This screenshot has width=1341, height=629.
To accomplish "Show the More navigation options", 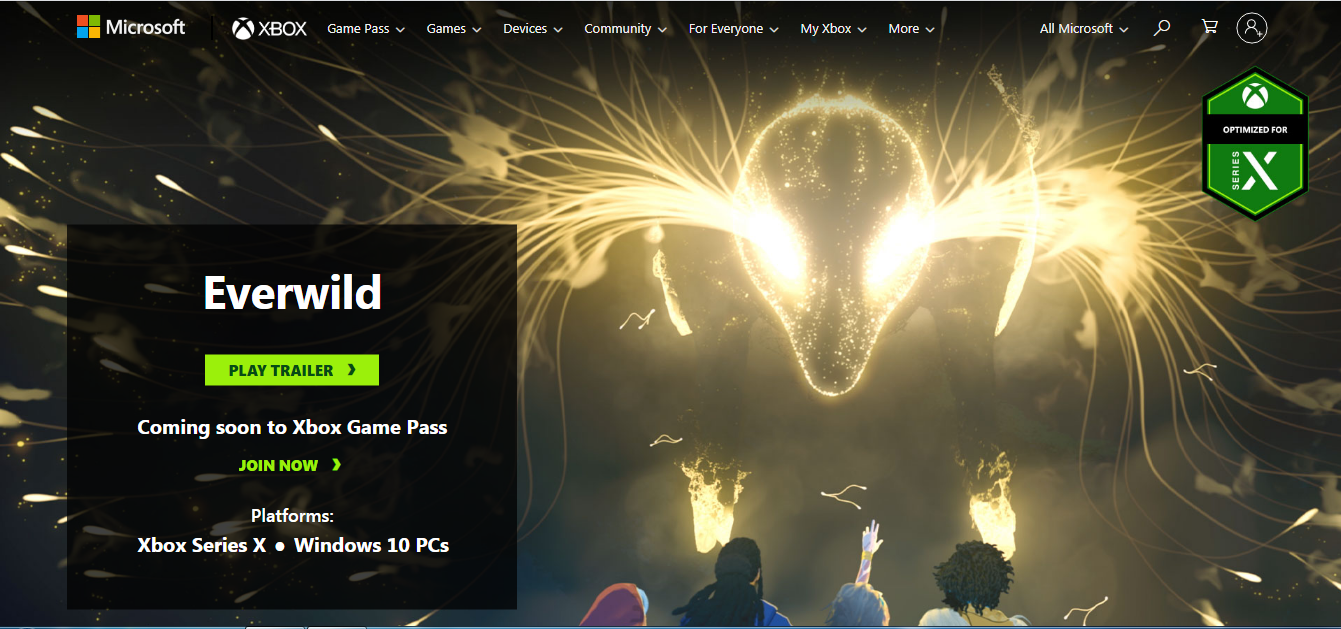I will (x=911, y=29).
